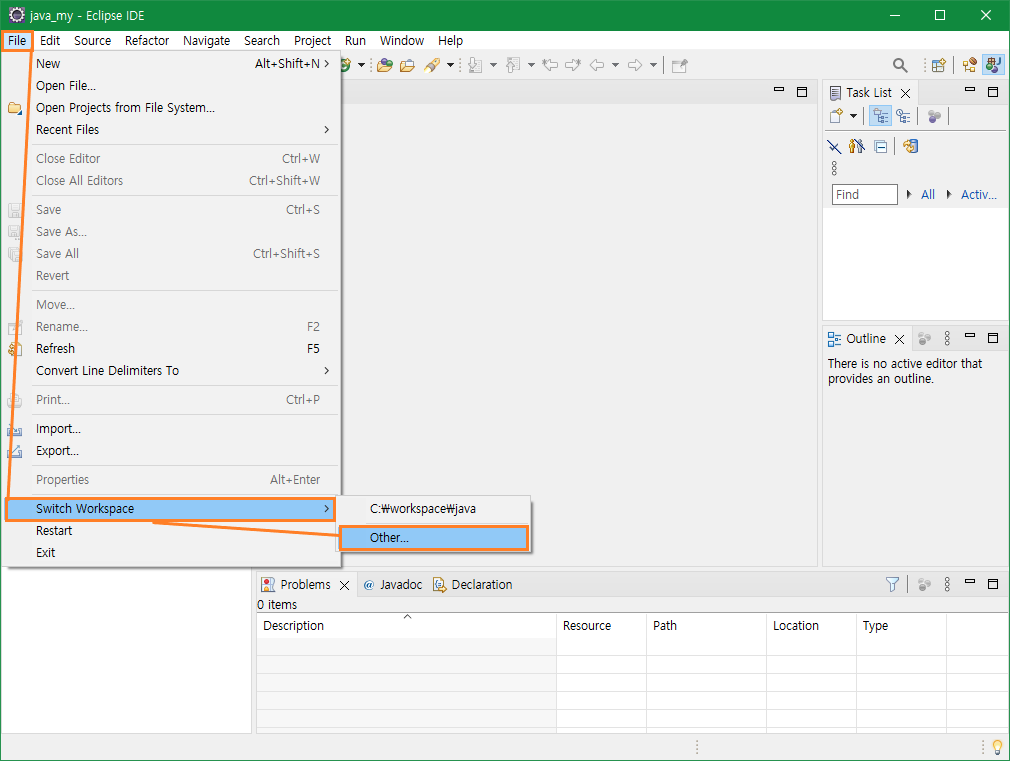Viewport: 1010px width, 761px height.
Task: Click the Open Type toolbar icon
Action: [385, 65]
